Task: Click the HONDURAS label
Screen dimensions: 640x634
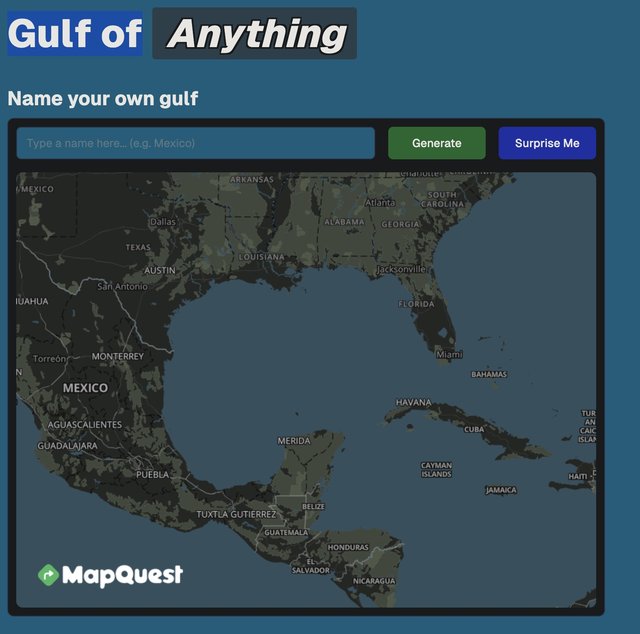Action: pos(348,547)
